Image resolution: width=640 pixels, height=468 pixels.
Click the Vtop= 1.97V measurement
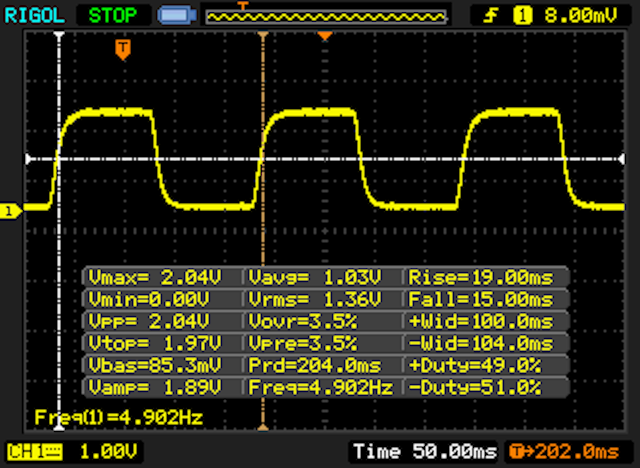(154, 343)
